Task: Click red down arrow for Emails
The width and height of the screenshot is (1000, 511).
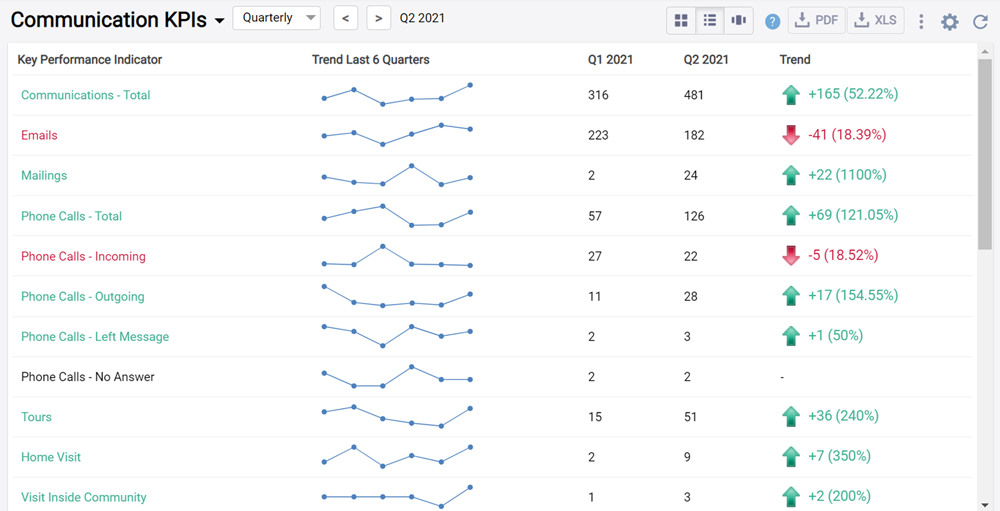Action: pyautogui.click(x=790, y=135)
